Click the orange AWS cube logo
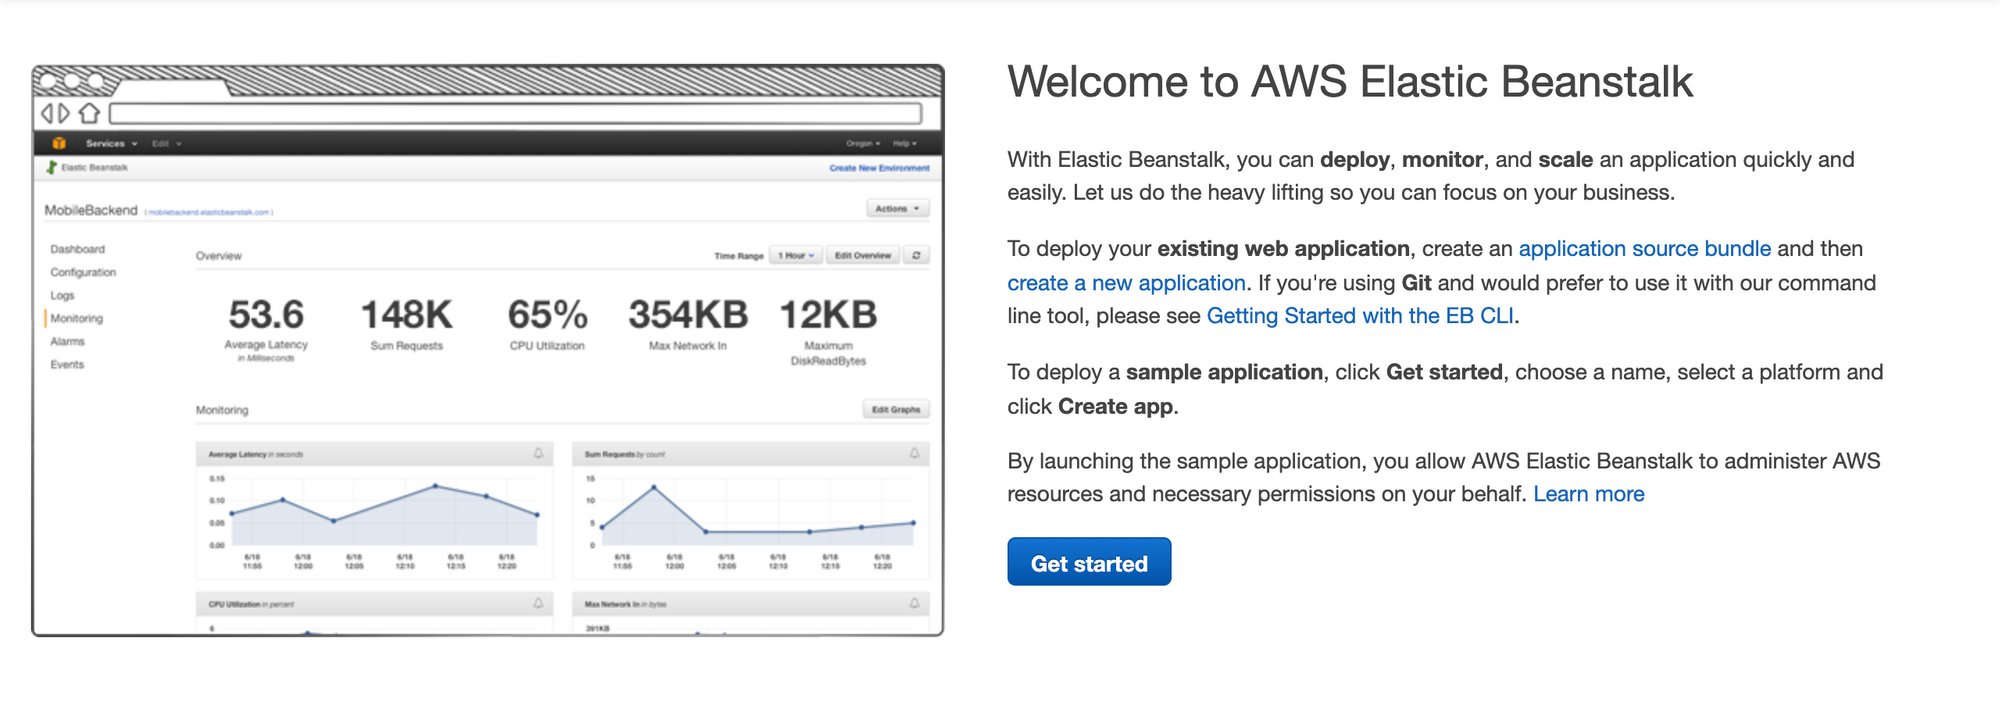 click(x=59, y=143)
